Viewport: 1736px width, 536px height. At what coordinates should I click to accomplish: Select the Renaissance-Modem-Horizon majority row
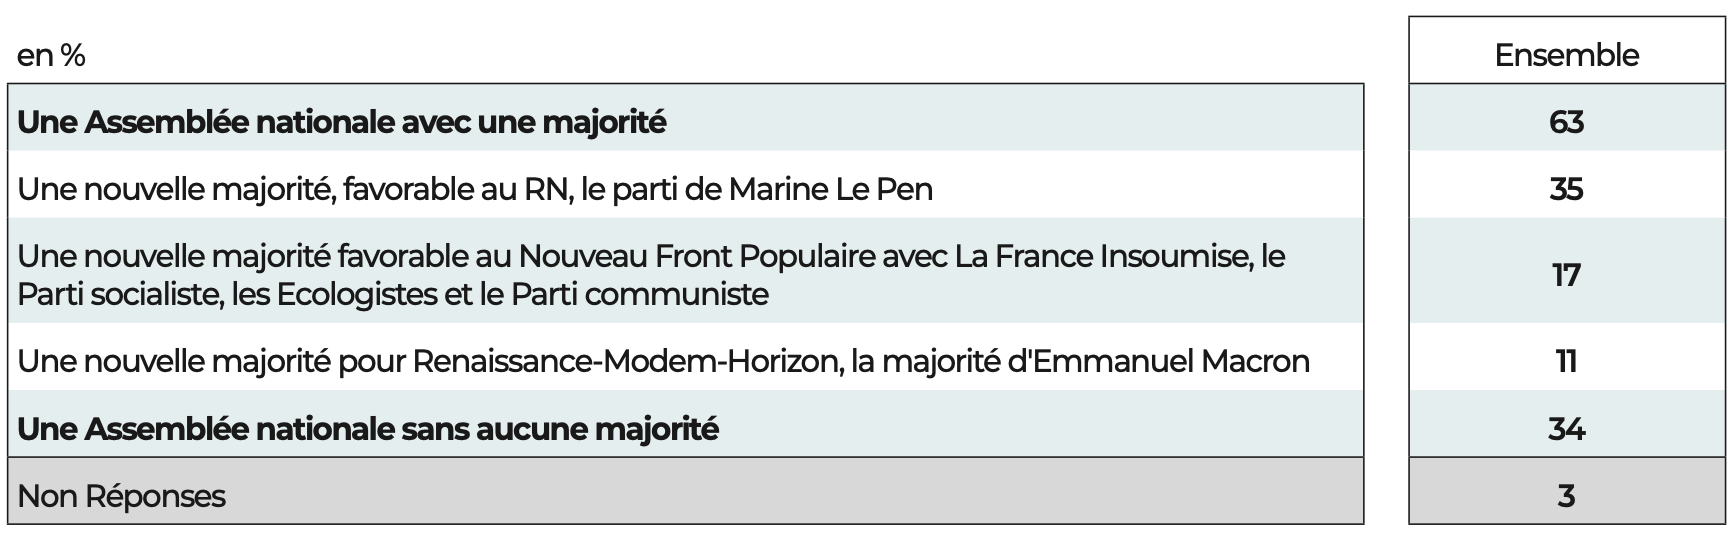pyautogui.click(x=663, y=361)
